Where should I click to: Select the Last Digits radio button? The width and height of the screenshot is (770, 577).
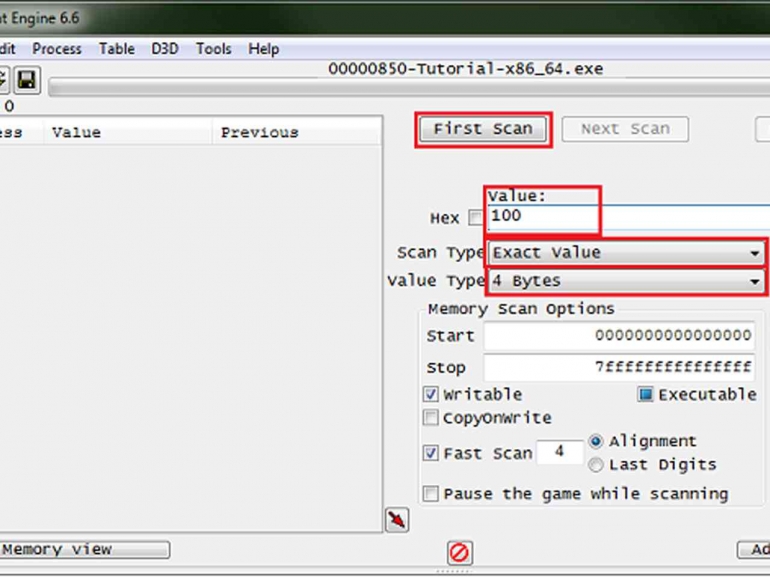(596, 465)
